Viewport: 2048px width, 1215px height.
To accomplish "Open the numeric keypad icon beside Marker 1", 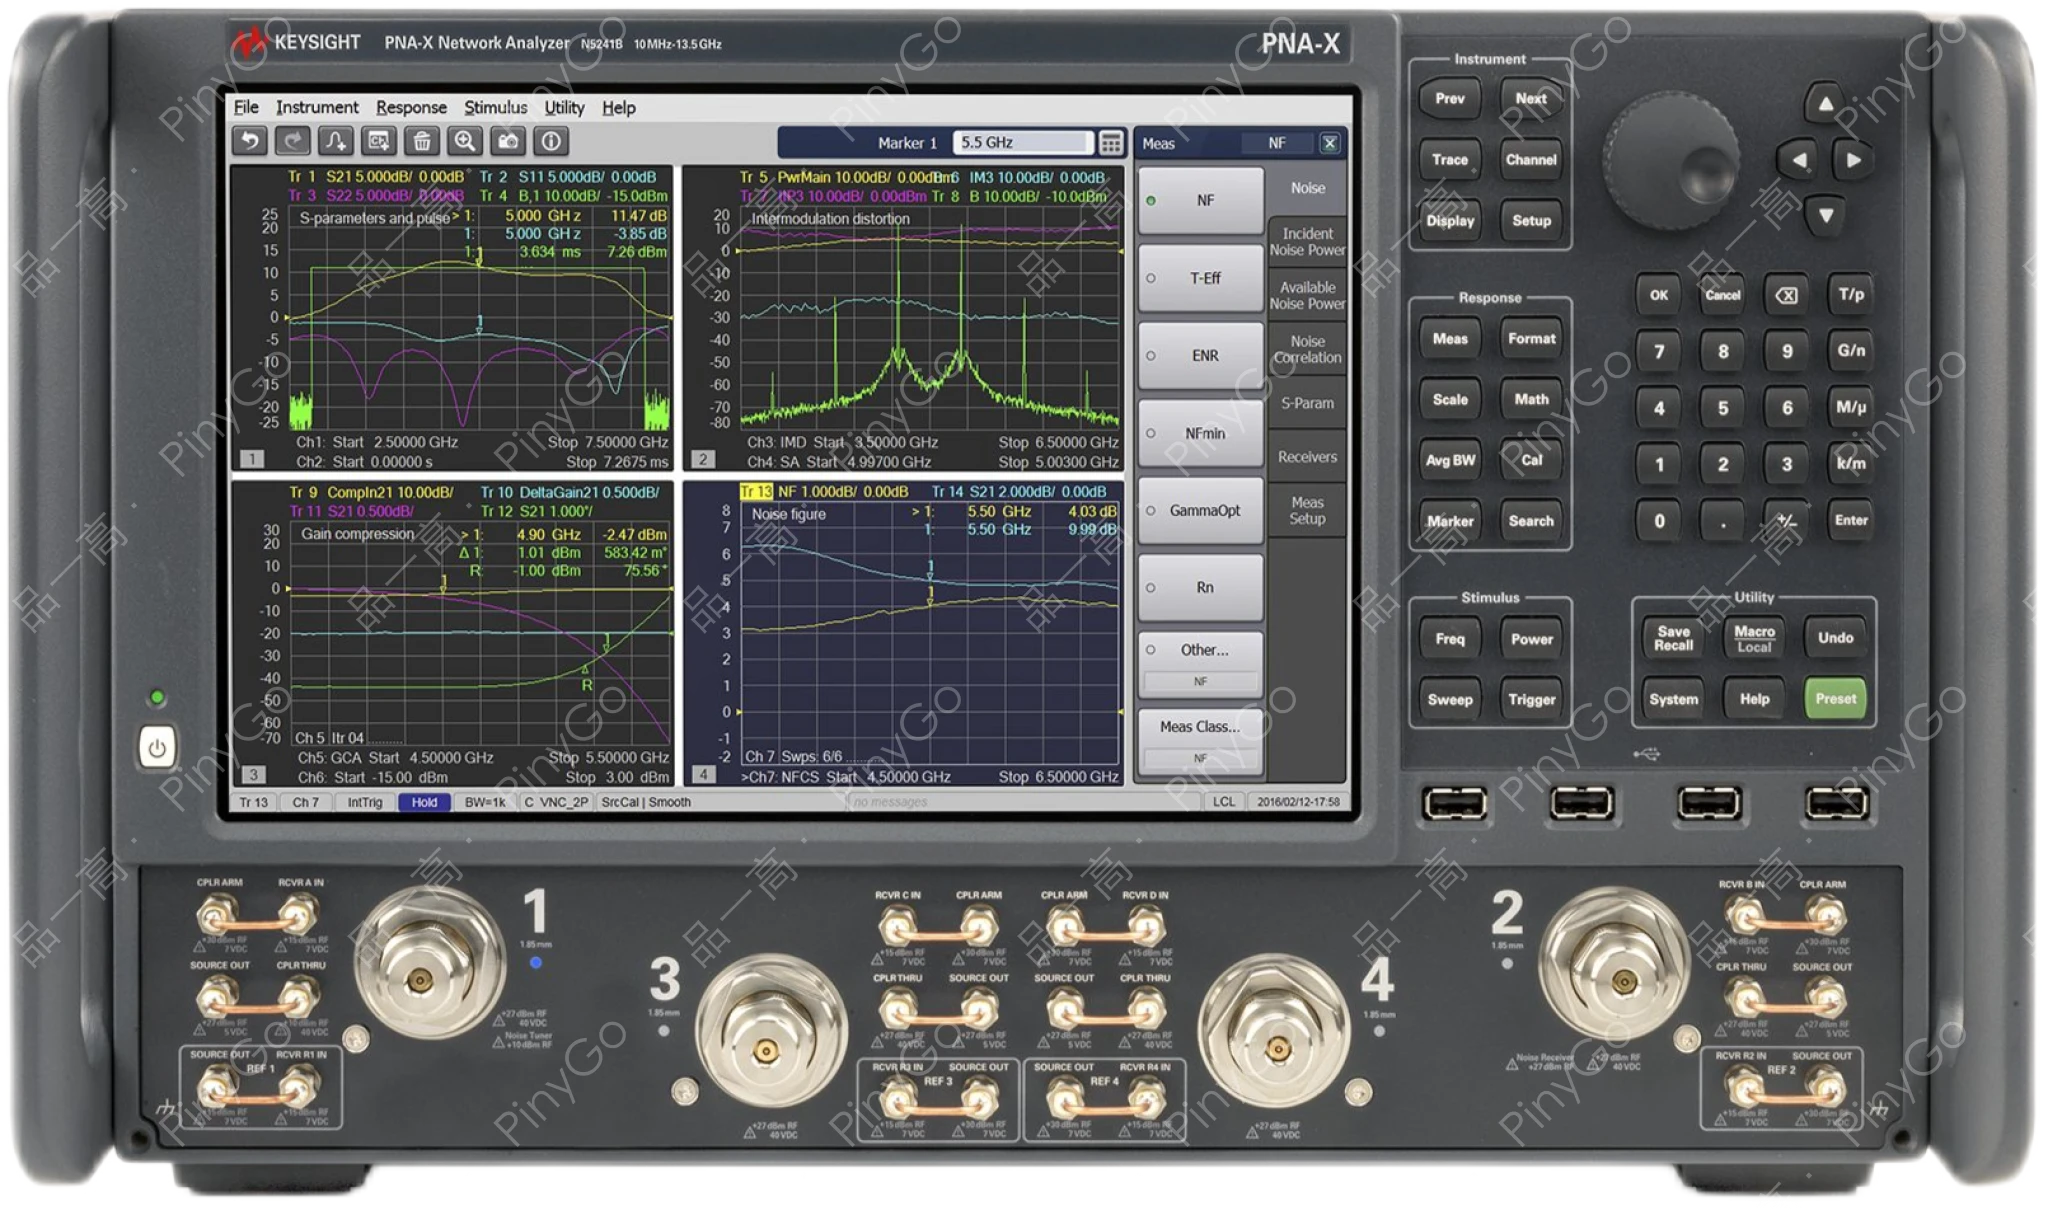I will point(1111,143).
